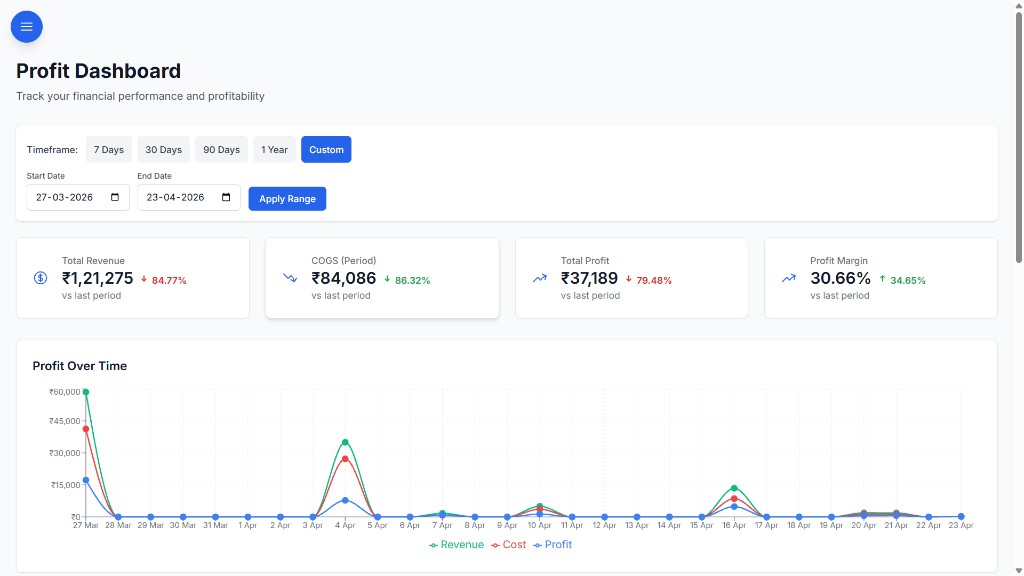Select the 90 Days timeframe
The height and width of the screenshot is (576, 1024).
pos(221,150)
